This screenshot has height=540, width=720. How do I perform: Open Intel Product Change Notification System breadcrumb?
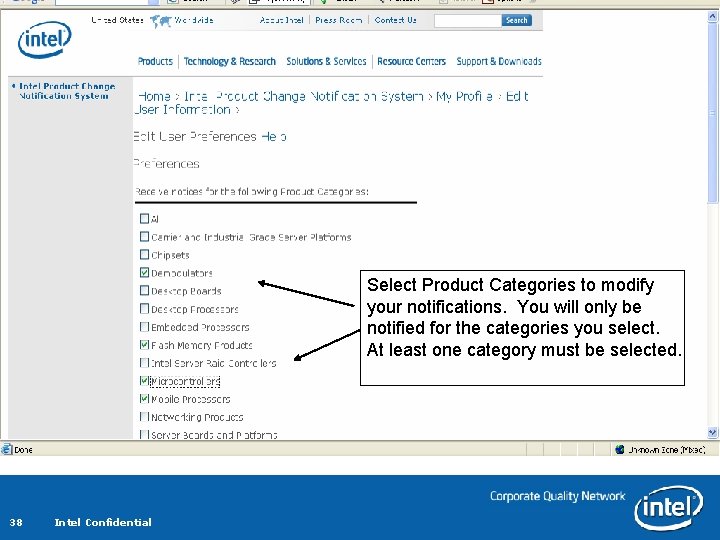click(304, 96)
